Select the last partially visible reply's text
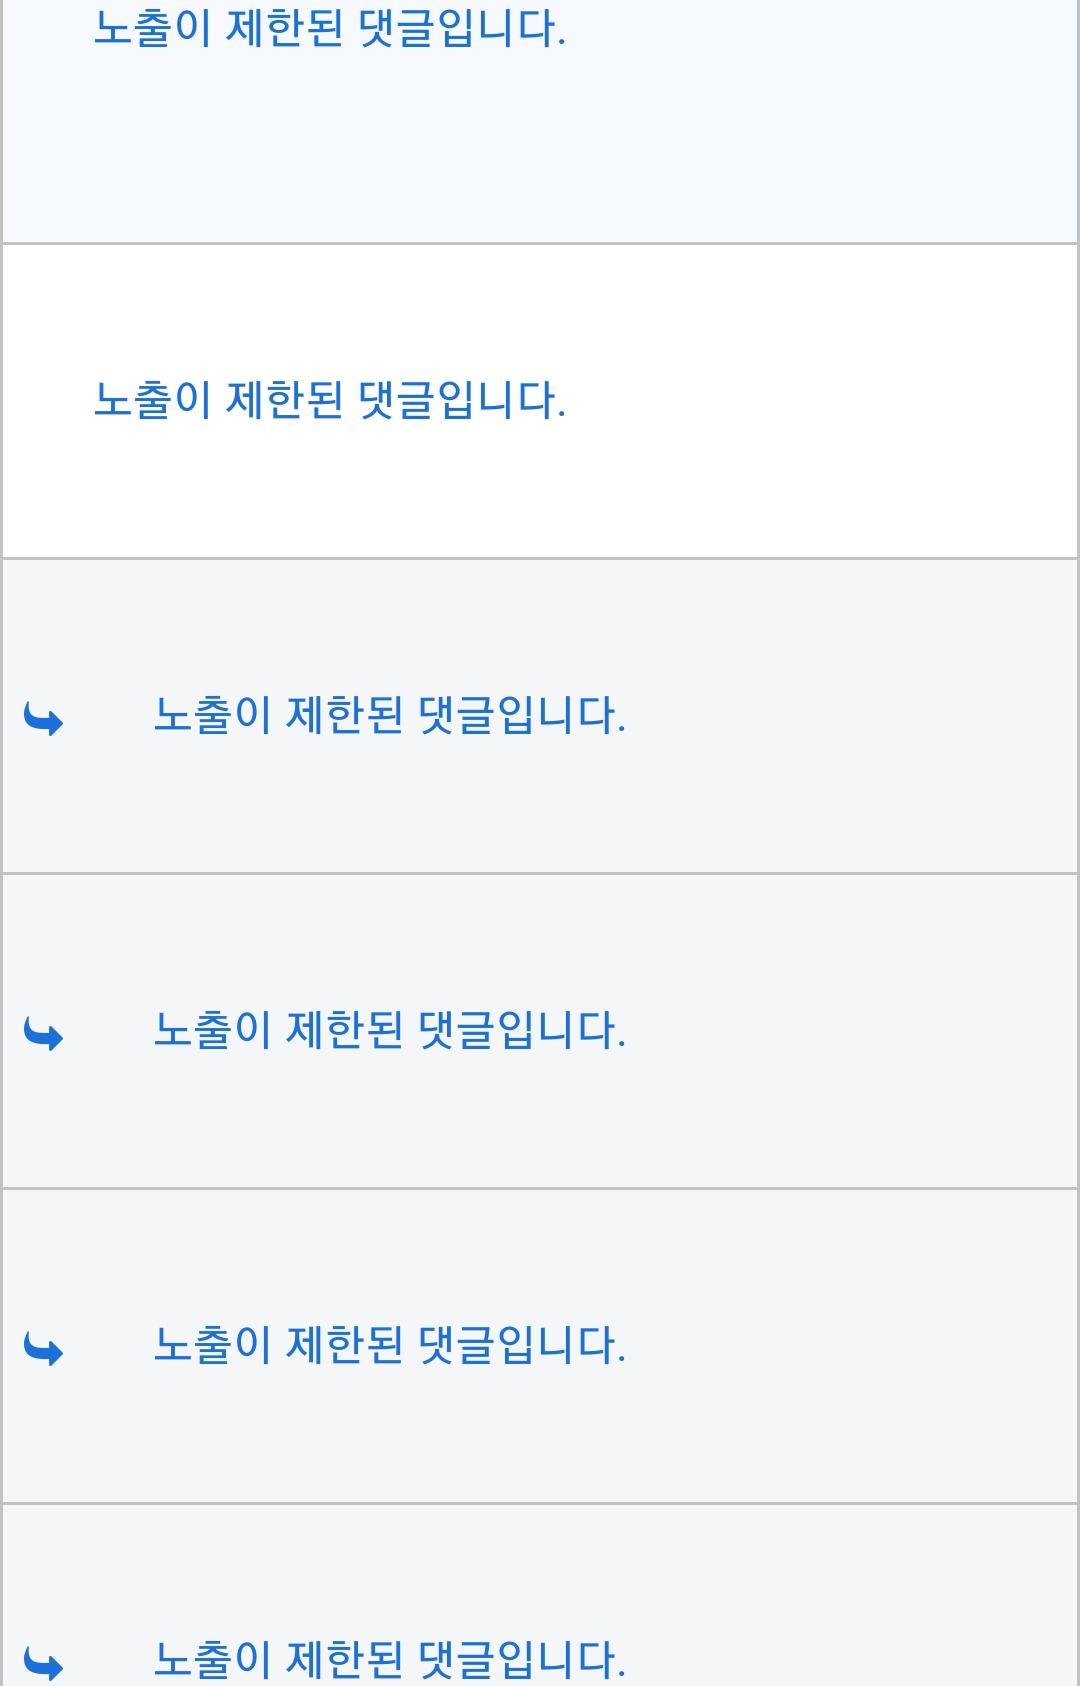Viewport: 1080px width, 1686px height. (389, 1660)
